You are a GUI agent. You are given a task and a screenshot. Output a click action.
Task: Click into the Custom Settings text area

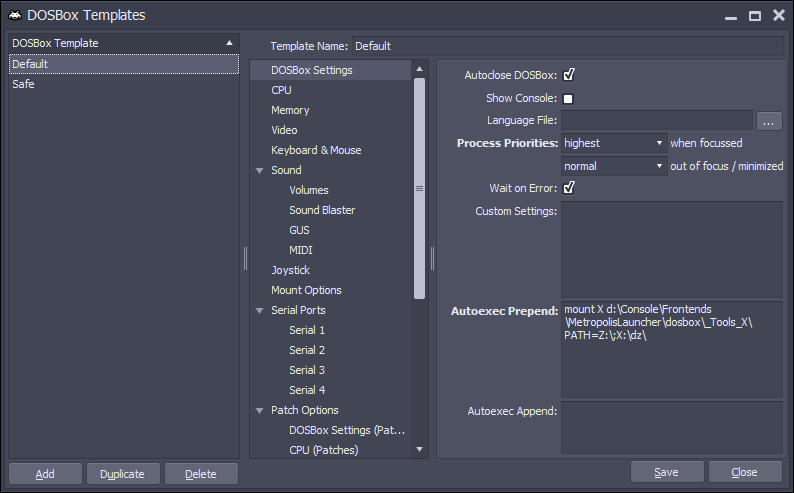click(x=671, y=250)
